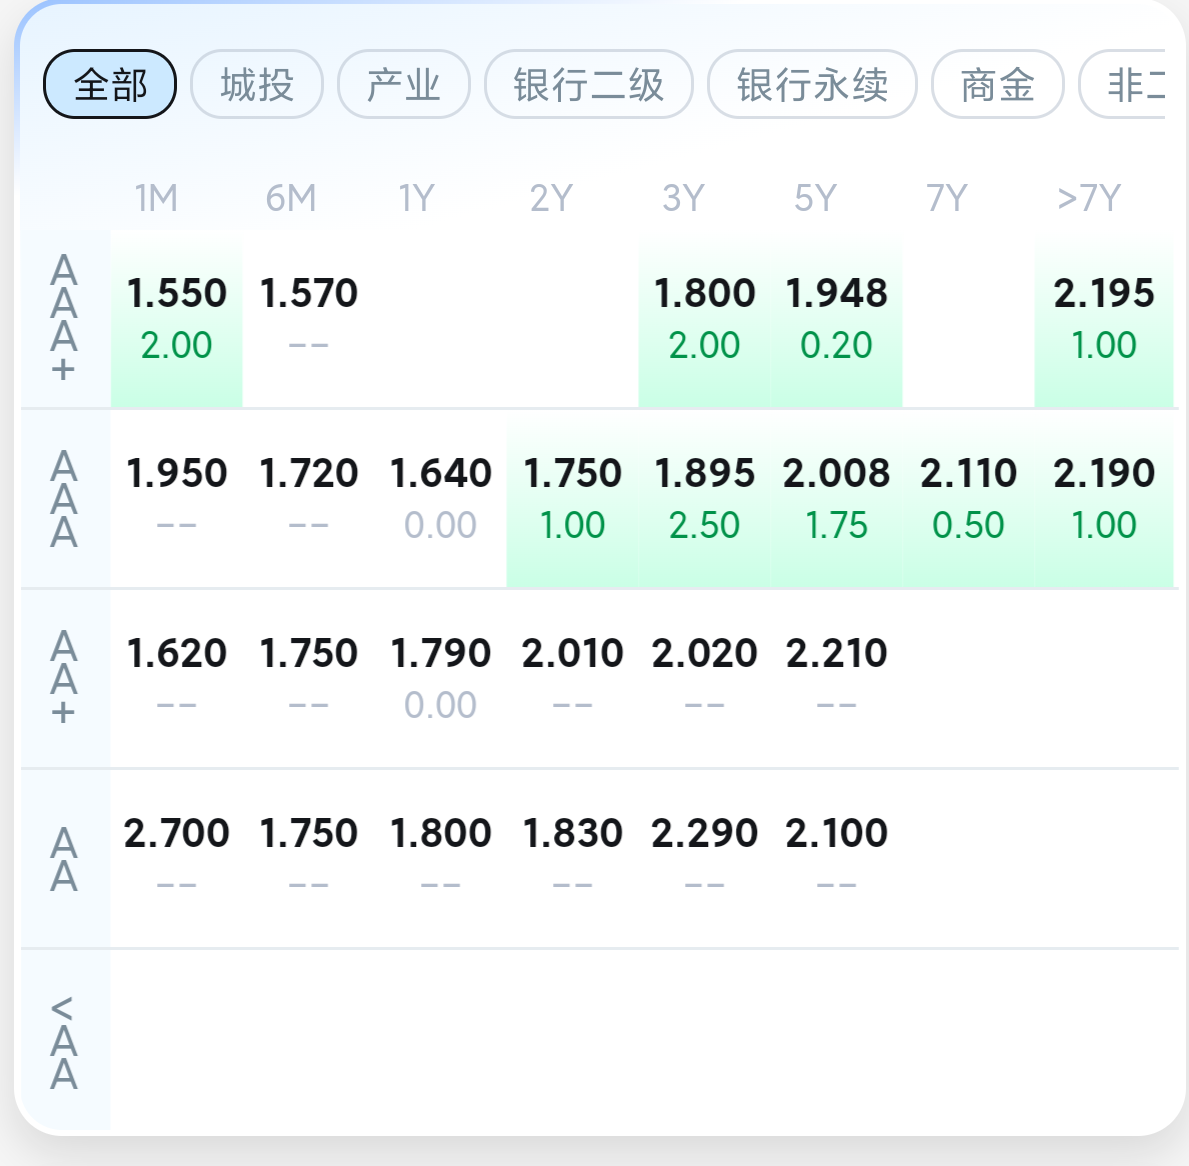Screen dimensions: 1189x1166
Task: Open the AAA+ 5Y cell valued 1.948
Action: pyautogui.click(x=836, y=319)
